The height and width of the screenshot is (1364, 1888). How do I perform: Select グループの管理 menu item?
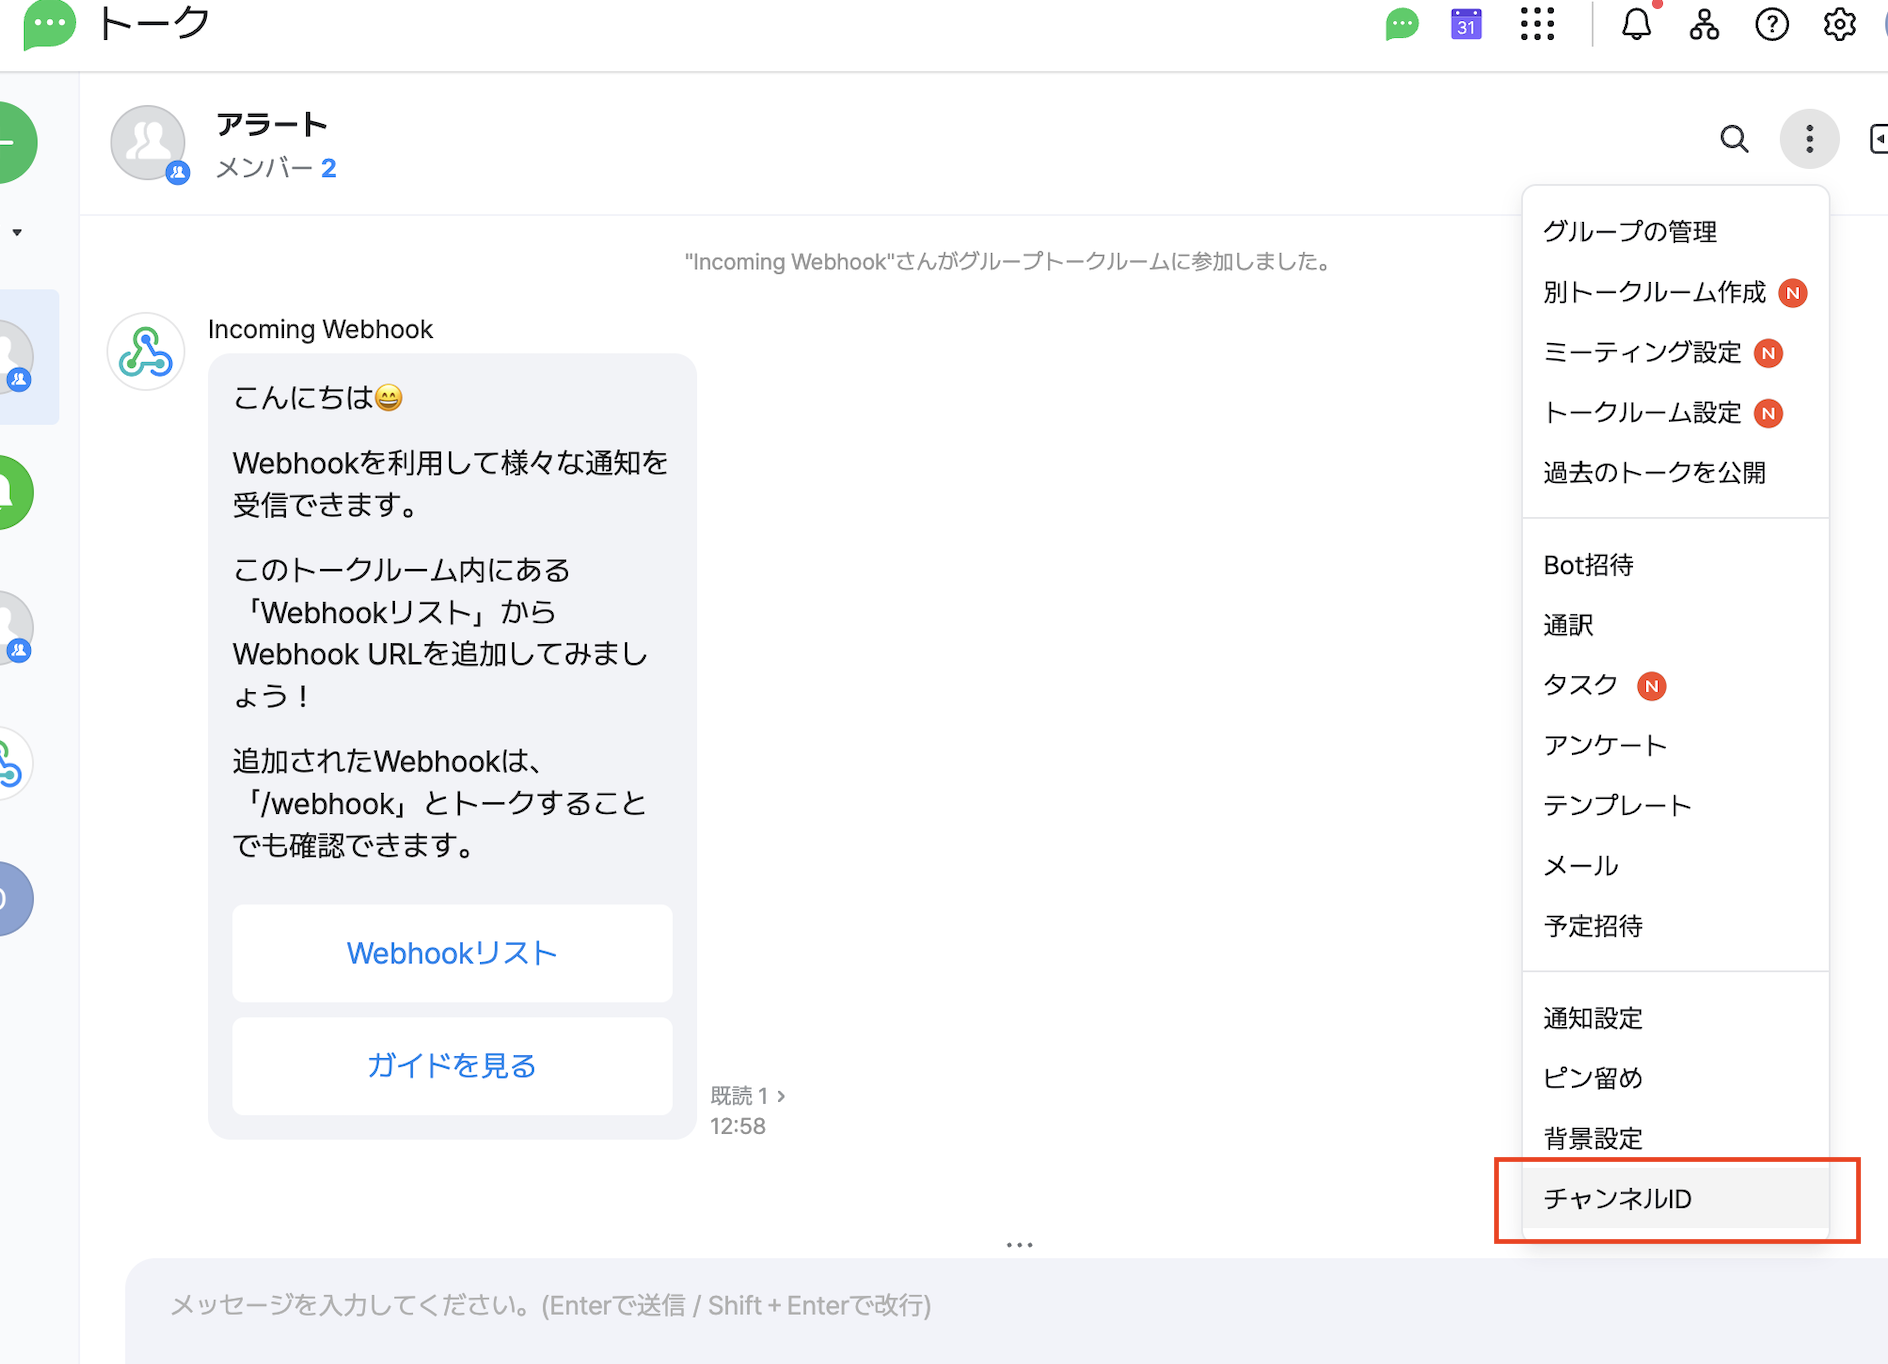[x=1675, y=231]
